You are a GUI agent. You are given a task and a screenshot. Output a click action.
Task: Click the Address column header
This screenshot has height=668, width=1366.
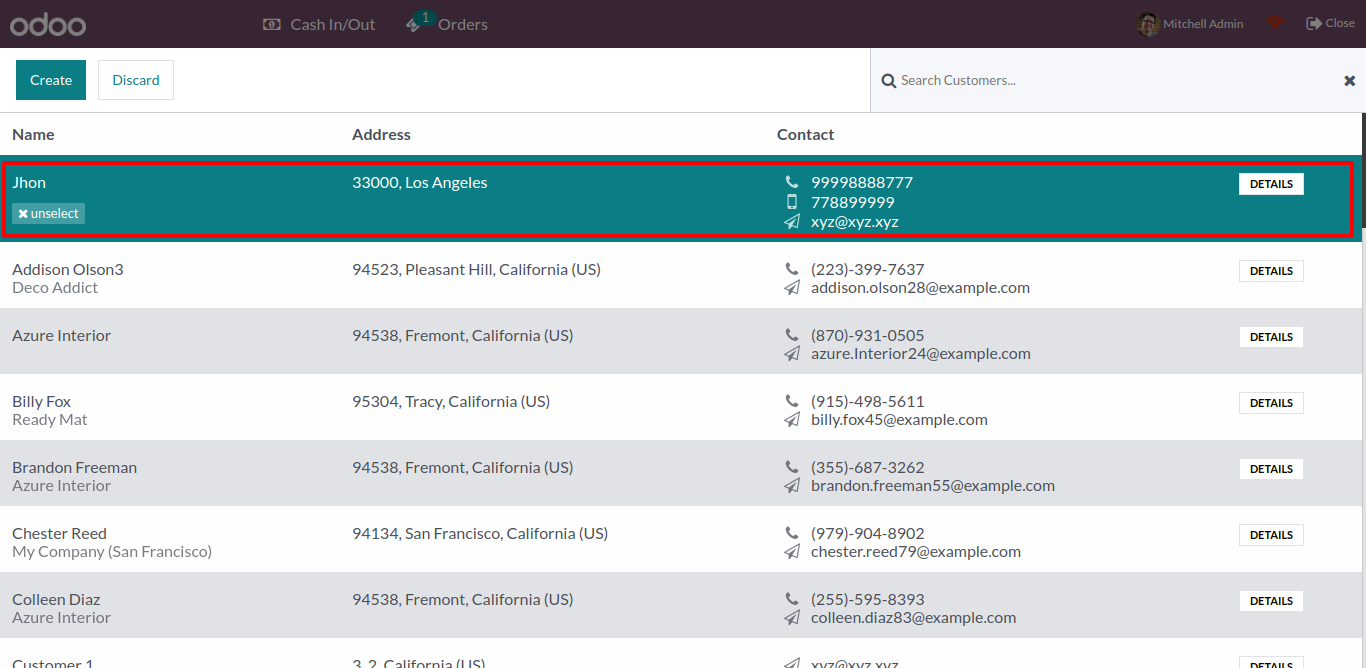point(381,134)
